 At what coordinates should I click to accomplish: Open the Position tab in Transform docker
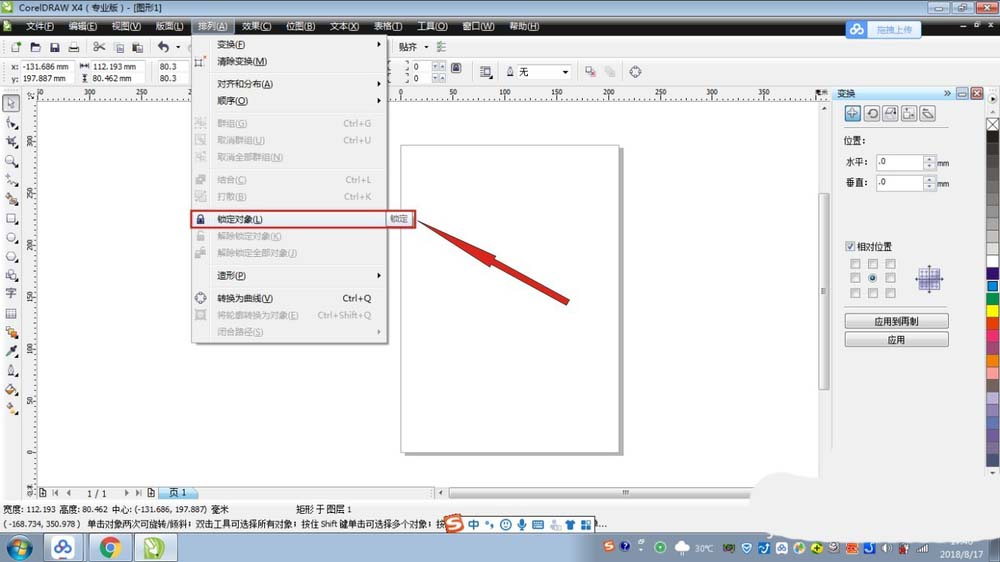coord(853,114)
